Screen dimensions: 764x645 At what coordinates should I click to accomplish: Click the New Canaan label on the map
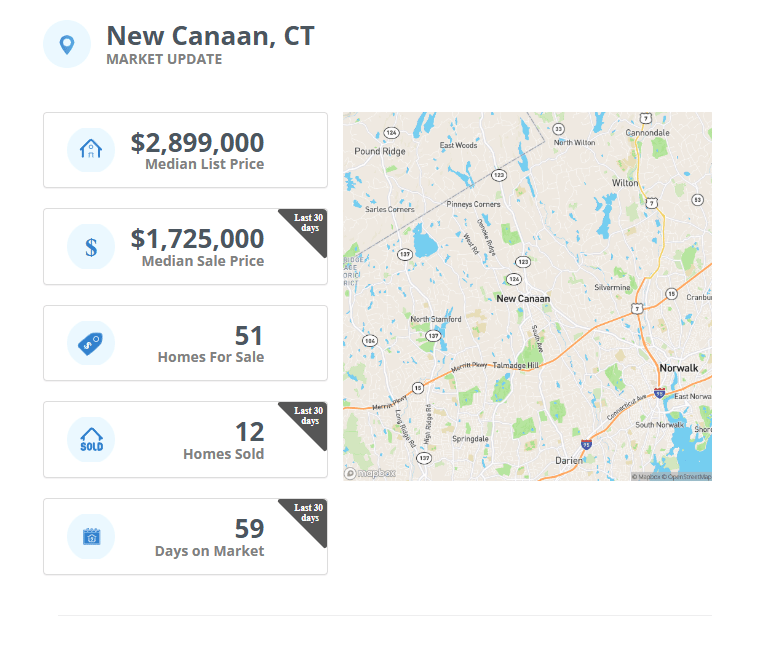click(x=523, y=299)
